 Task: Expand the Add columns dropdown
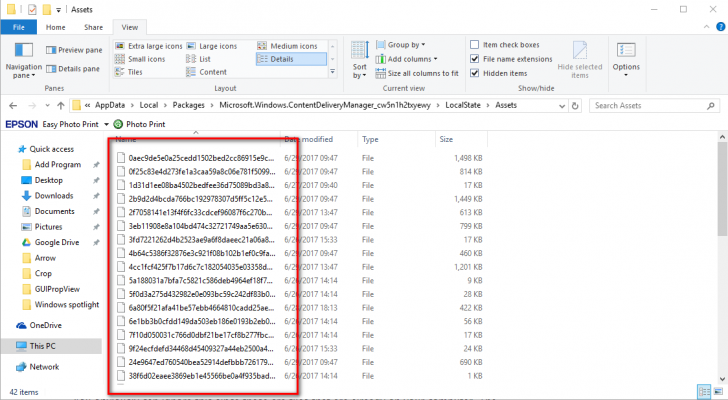click(x=407, y=59)
